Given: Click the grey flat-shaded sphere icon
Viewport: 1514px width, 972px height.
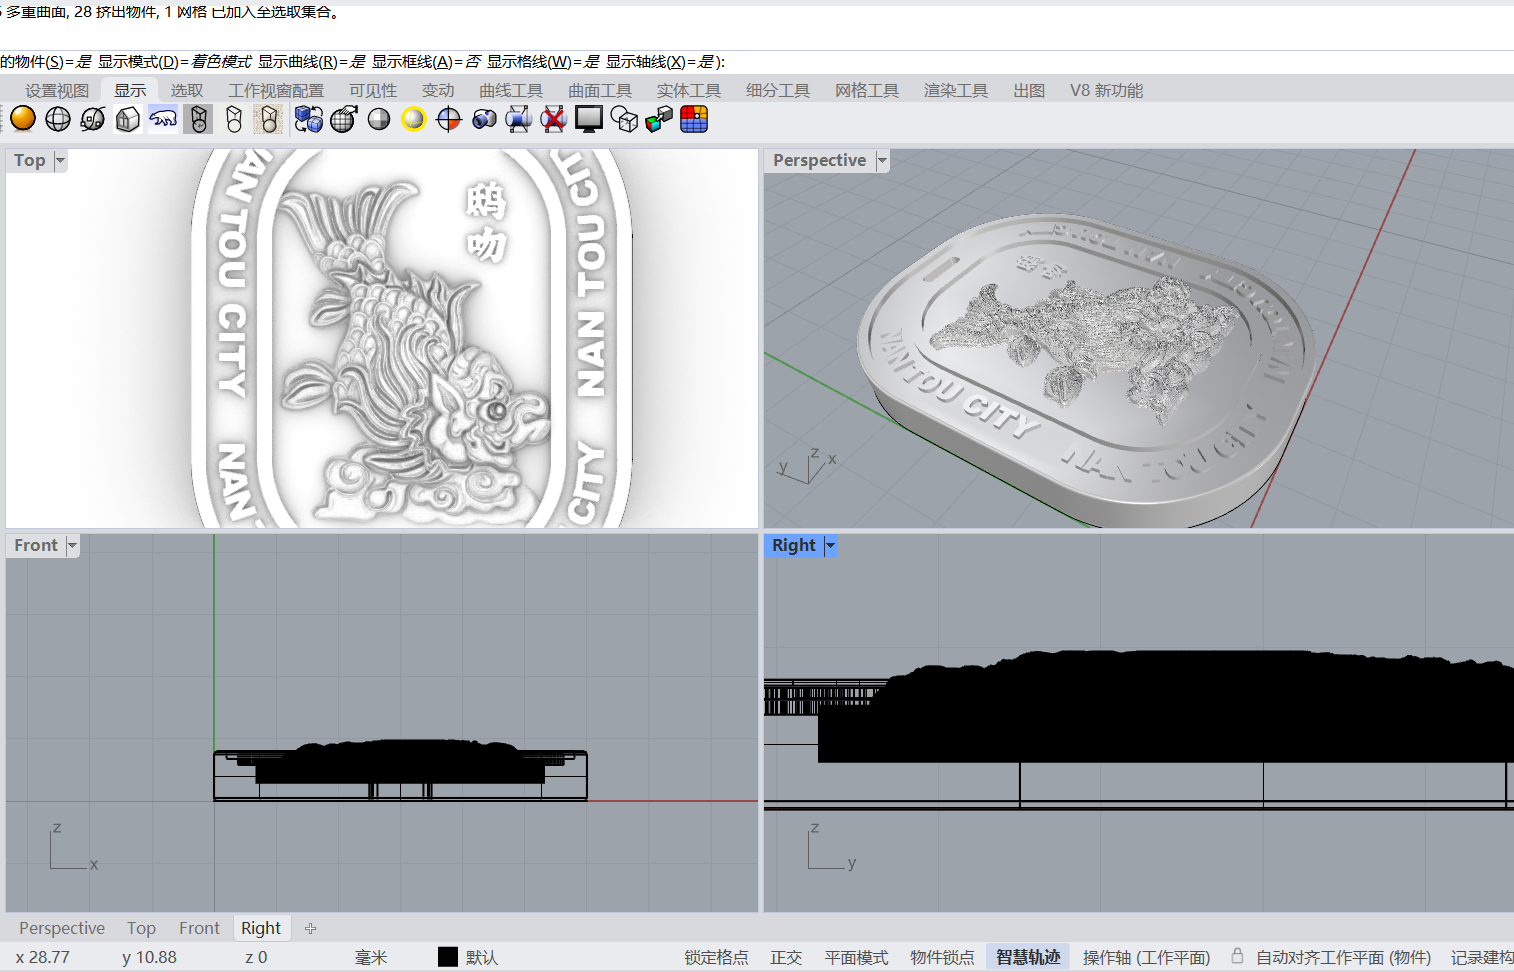Looking at the screenshot, I should [379, 119].
